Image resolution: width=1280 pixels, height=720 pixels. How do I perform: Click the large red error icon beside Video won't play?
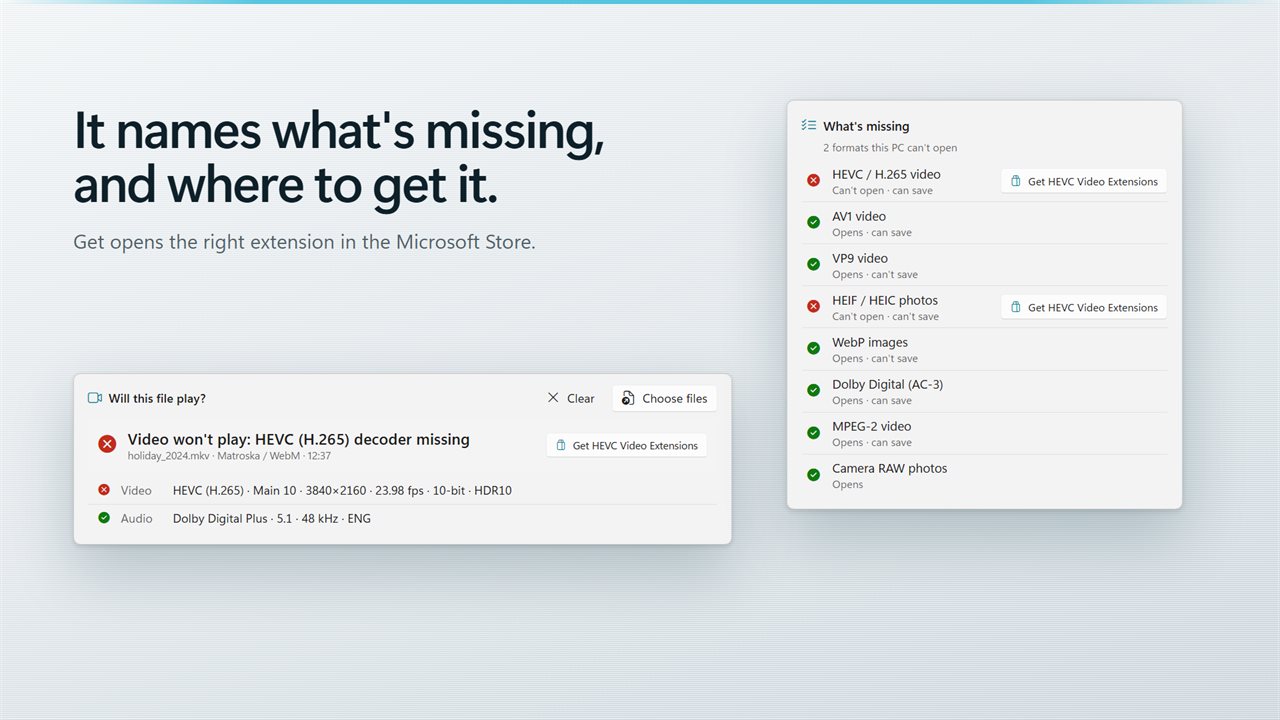coord(107,444)
